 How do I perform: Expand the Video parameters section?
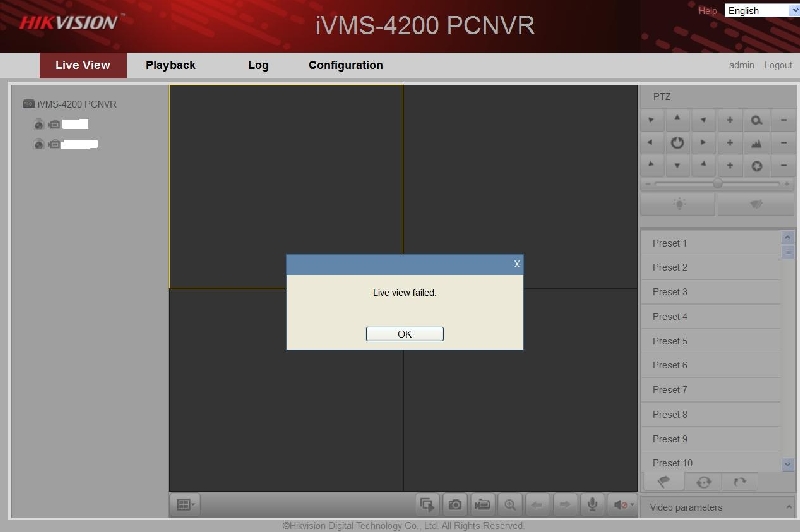click(718, 508)
